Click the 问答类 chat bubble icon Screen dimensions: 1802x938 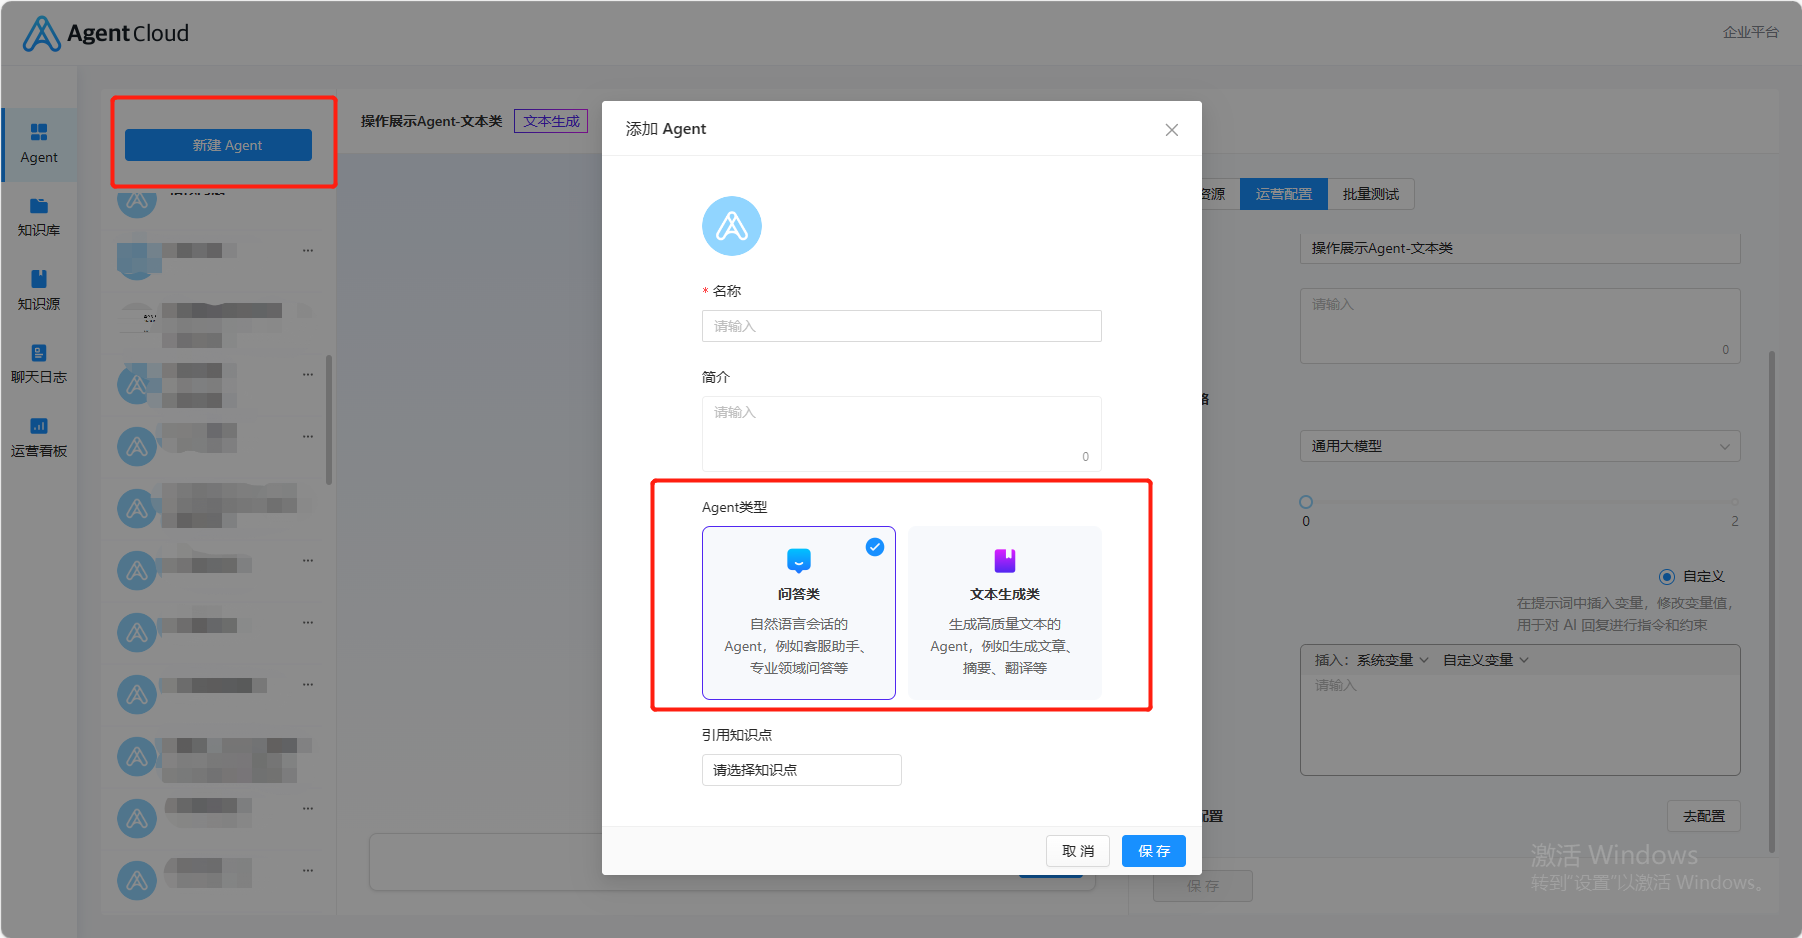tap(799, 560)
